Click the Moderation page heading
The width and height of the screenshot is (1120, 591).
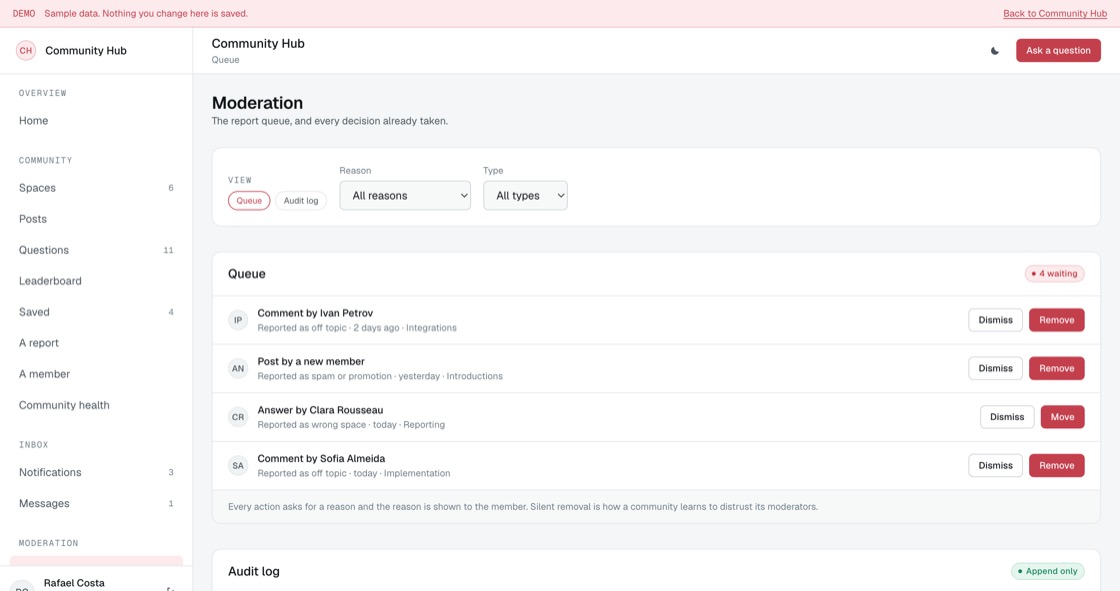tap(257, 103)
